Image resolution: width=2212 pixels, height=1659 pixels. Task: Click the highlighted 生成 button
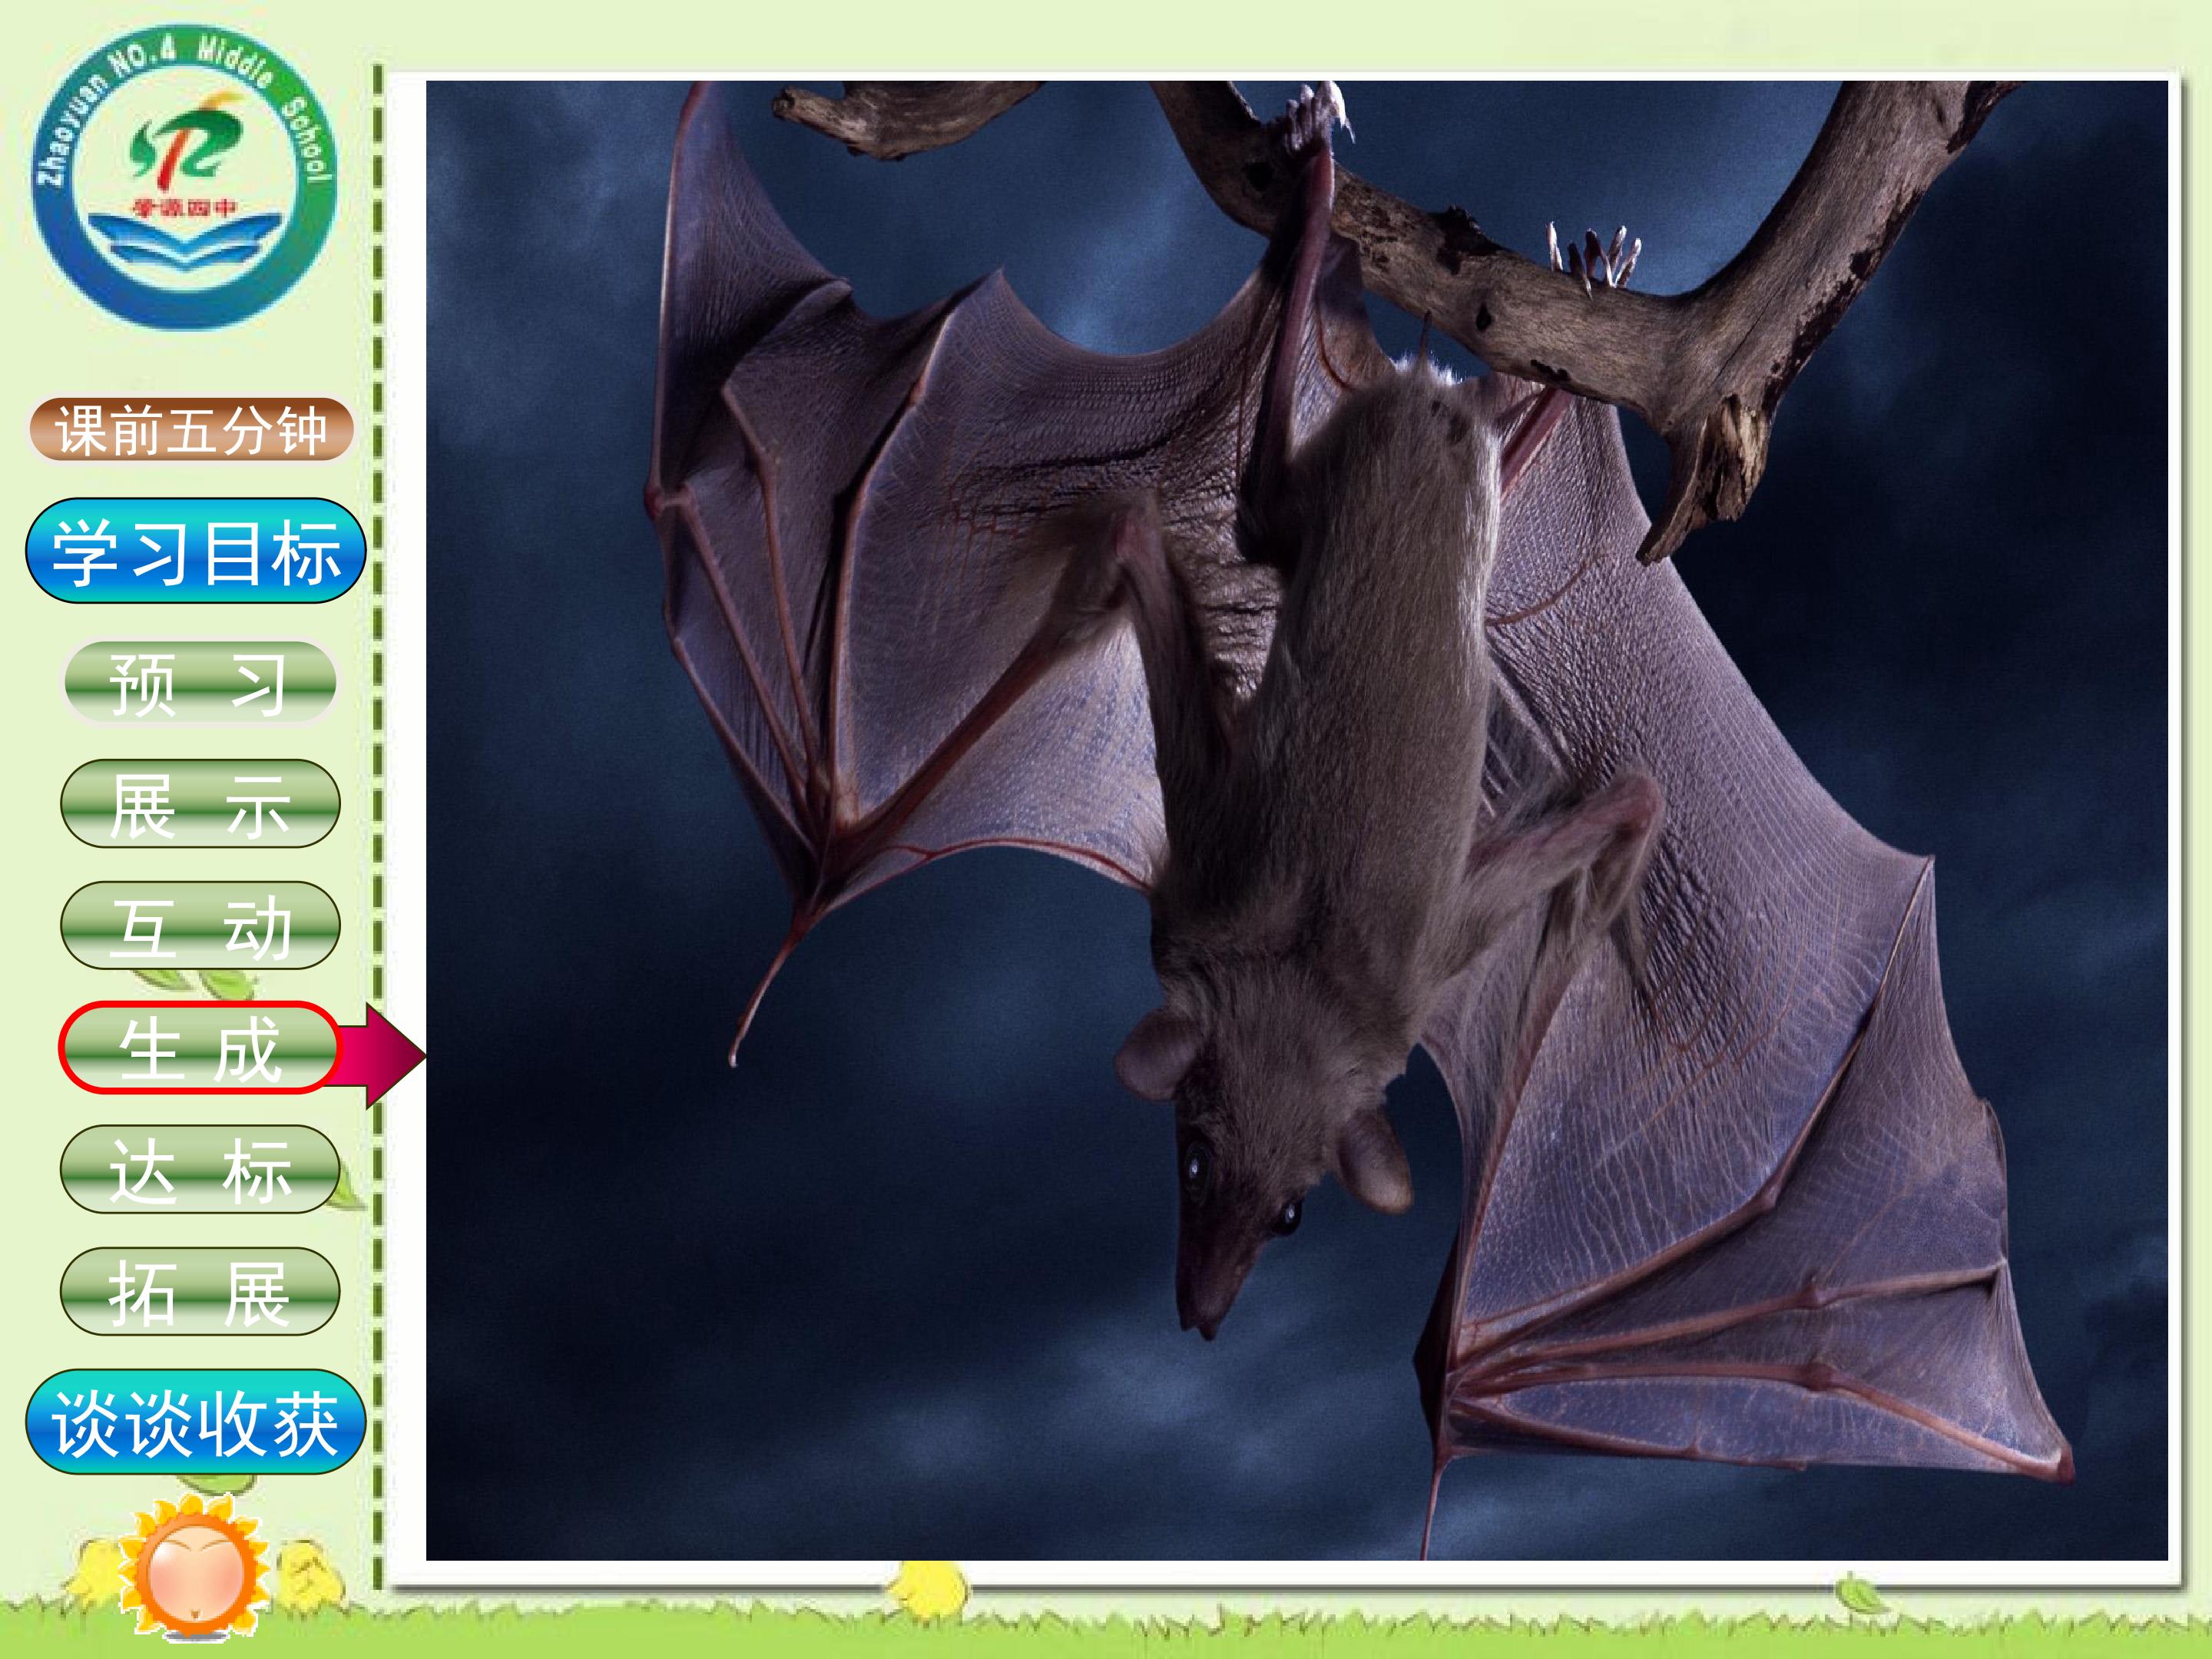tap(199, 1047)
